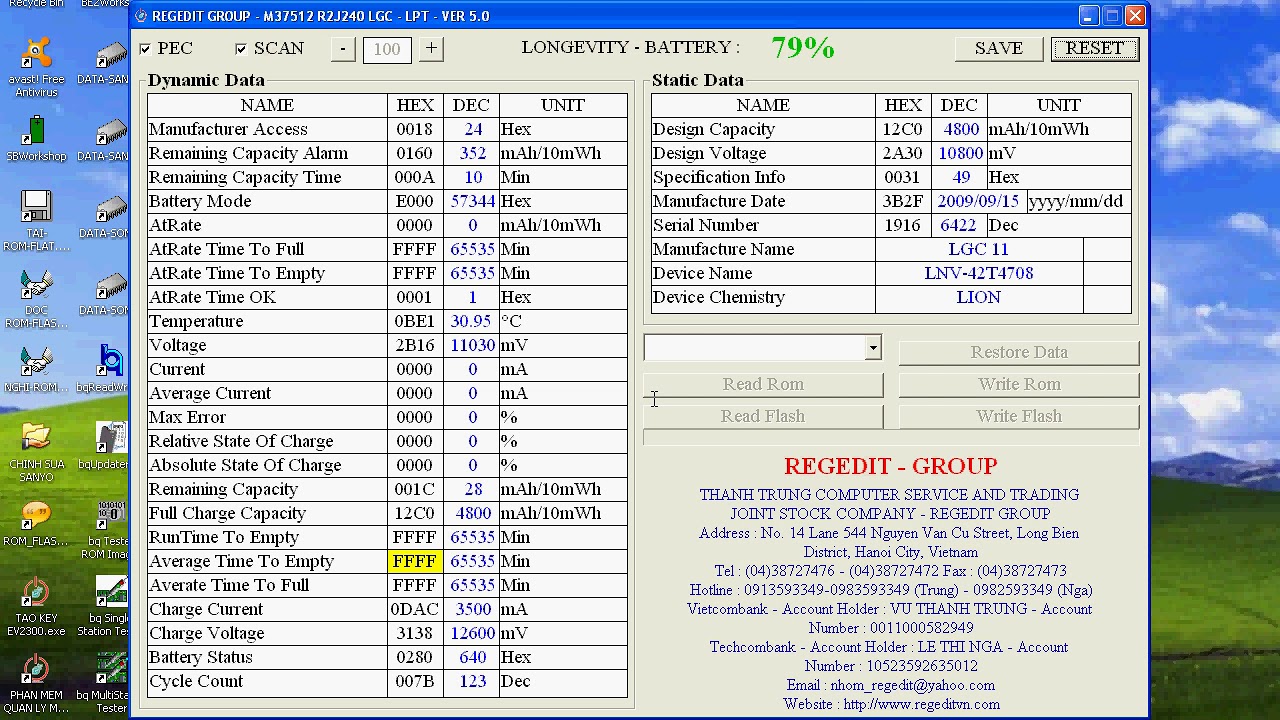1280x720 pixels.
Task: Click the Manufacture Name value LGC 11
Action: coord(978,249)
